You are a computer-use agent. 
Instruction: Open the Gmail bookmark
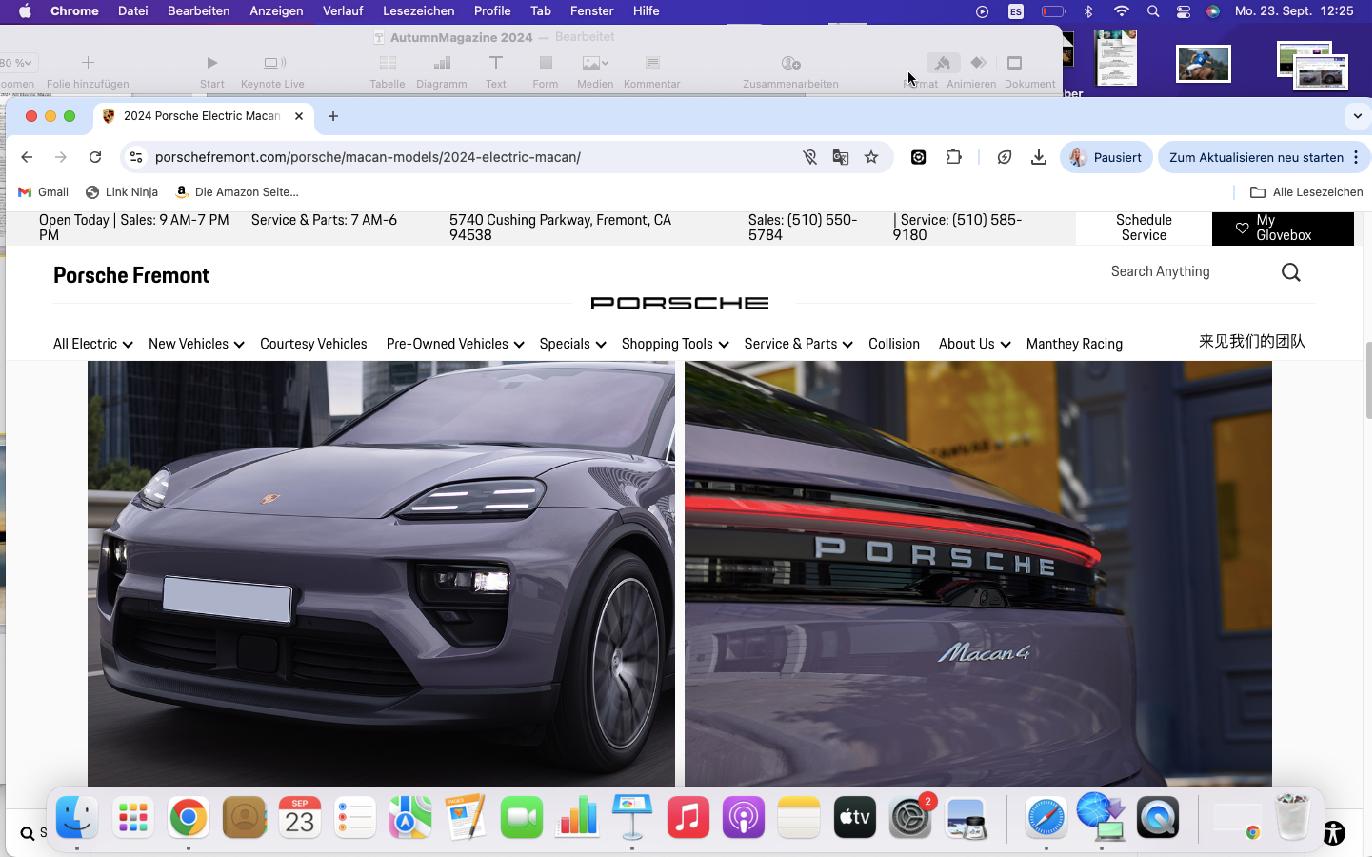[x=44, y=192]
